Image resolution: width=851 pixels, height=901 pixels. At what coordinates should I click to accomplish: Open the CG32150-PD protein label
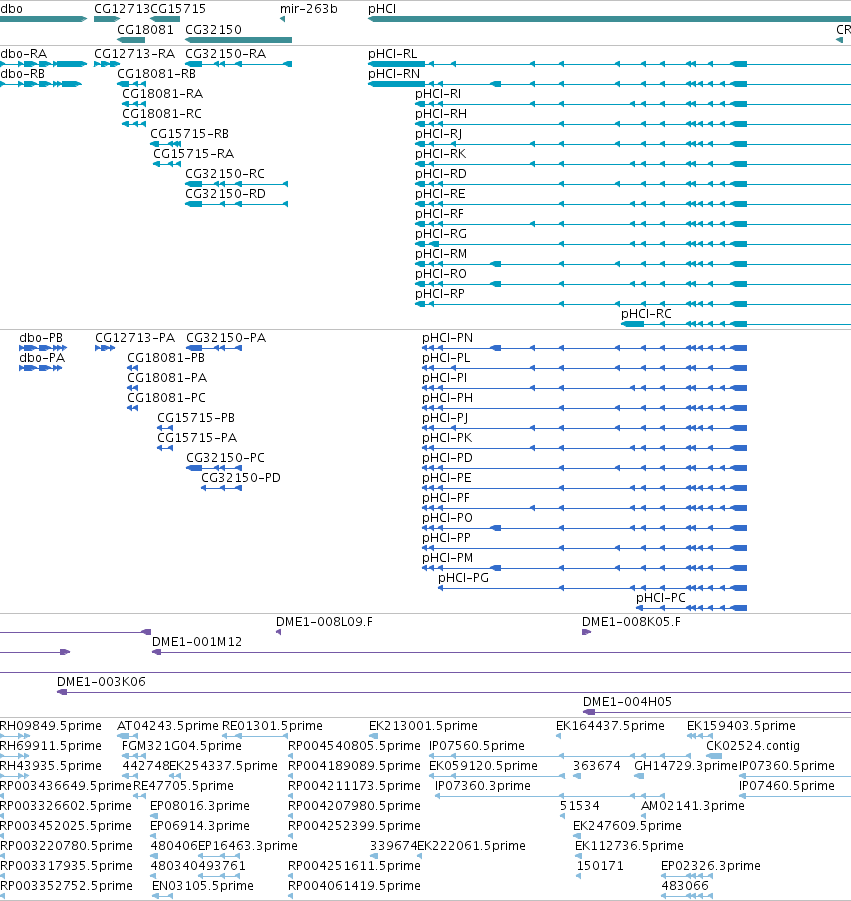pos(241,478)
